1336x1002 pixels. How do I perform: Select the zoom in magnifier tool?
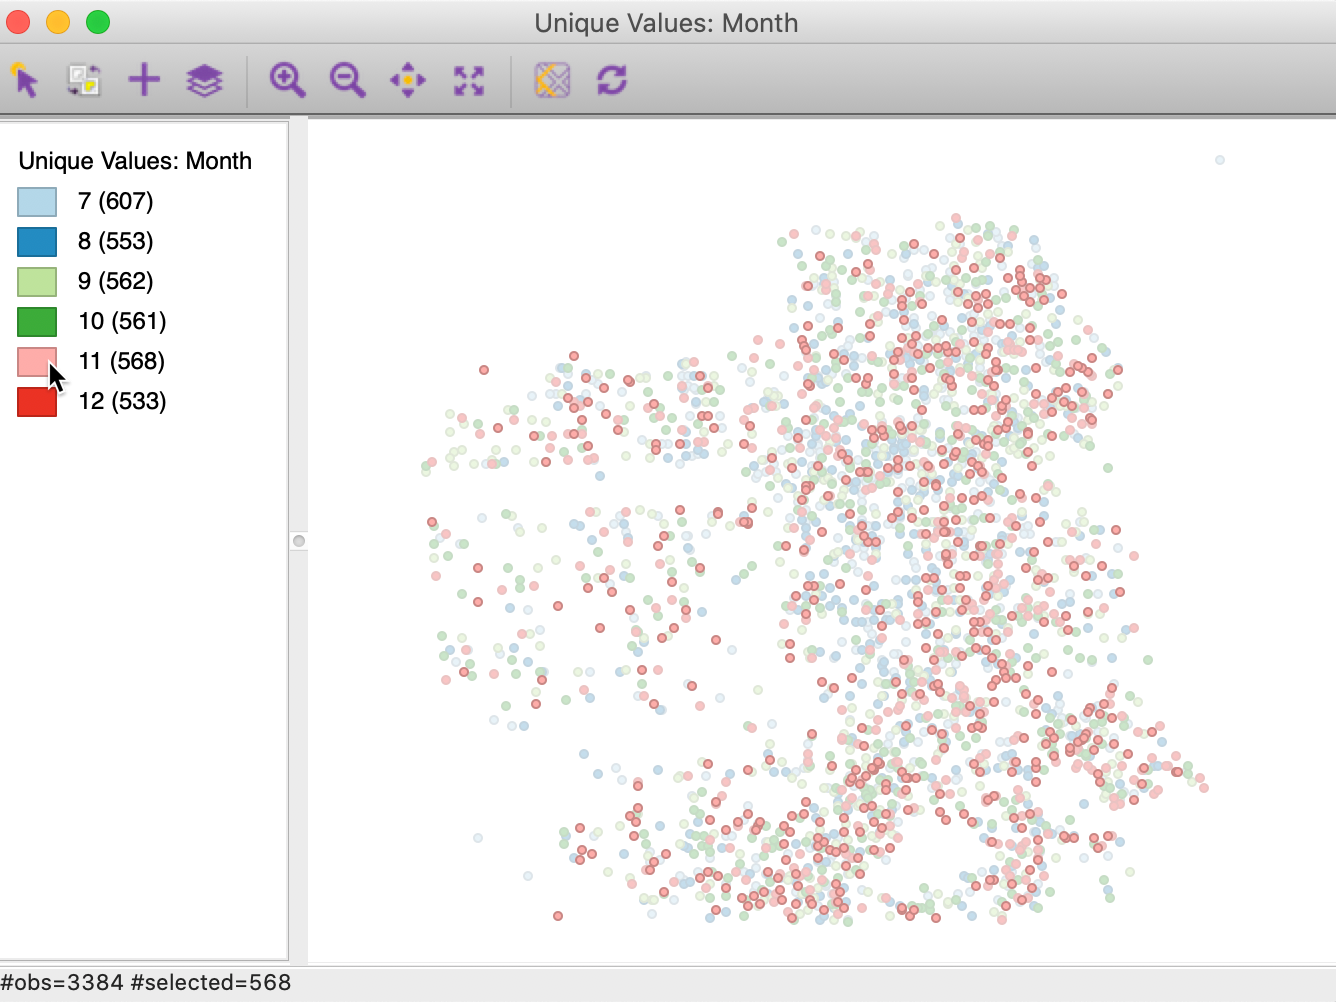click(x=287, y=80)
